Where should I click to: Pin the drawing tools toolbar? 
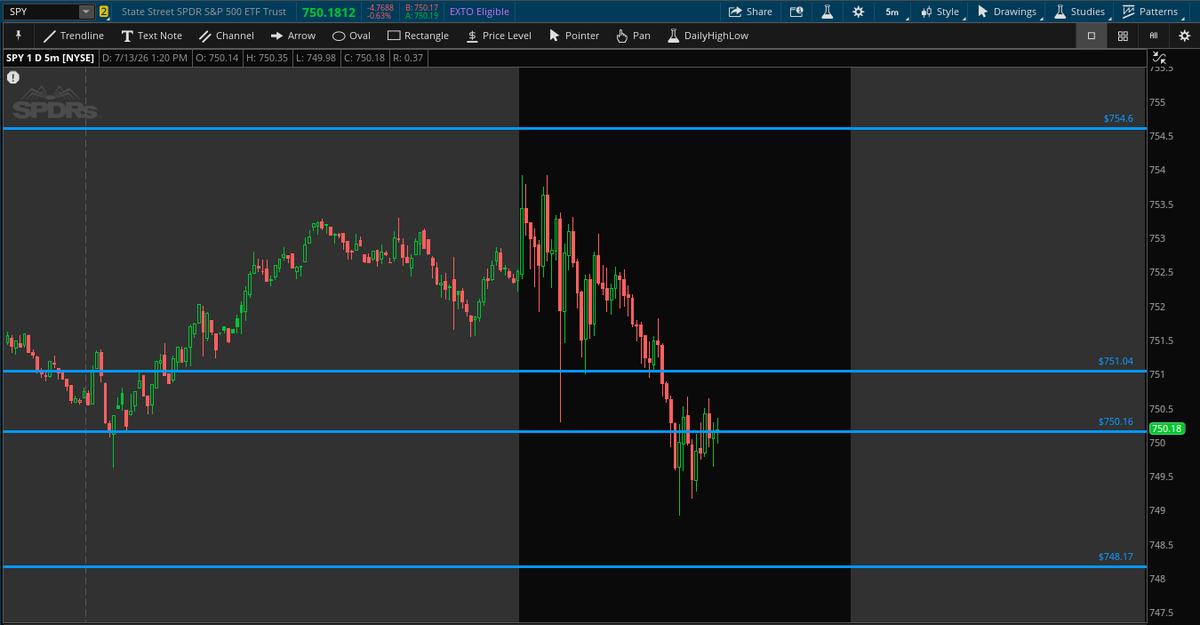tap(18, 35)
